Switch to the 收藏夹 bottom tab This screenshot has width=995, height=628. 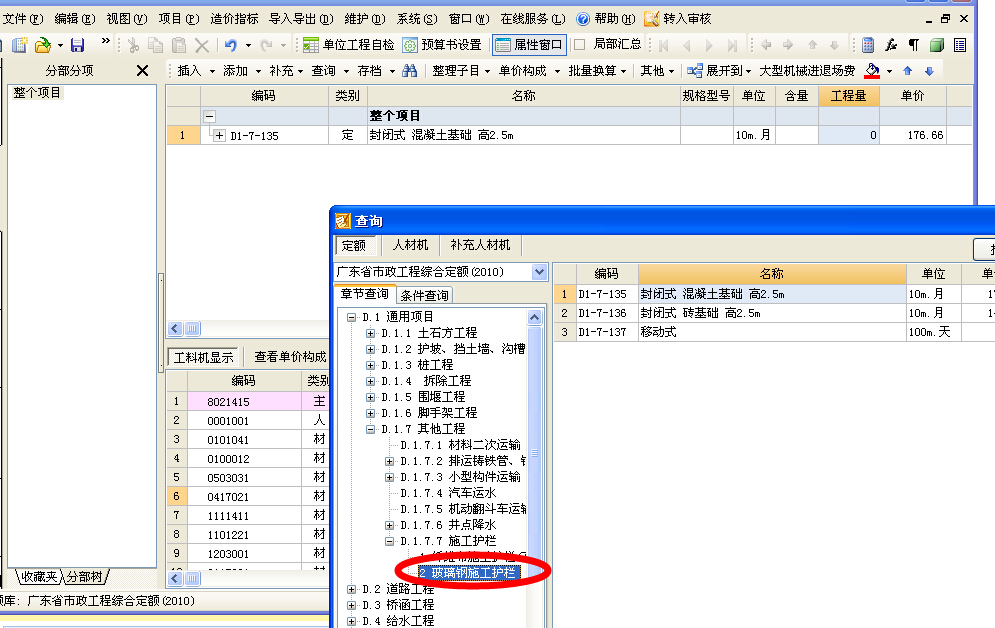click(39, 577)
